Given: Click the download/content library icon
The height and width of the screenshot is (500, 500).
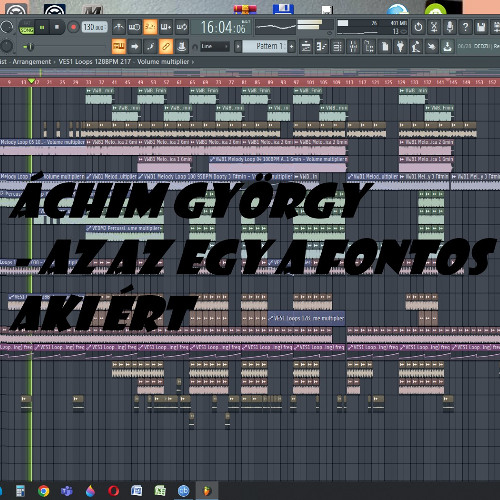Looking at the screenshot, I should coord(447,47).
